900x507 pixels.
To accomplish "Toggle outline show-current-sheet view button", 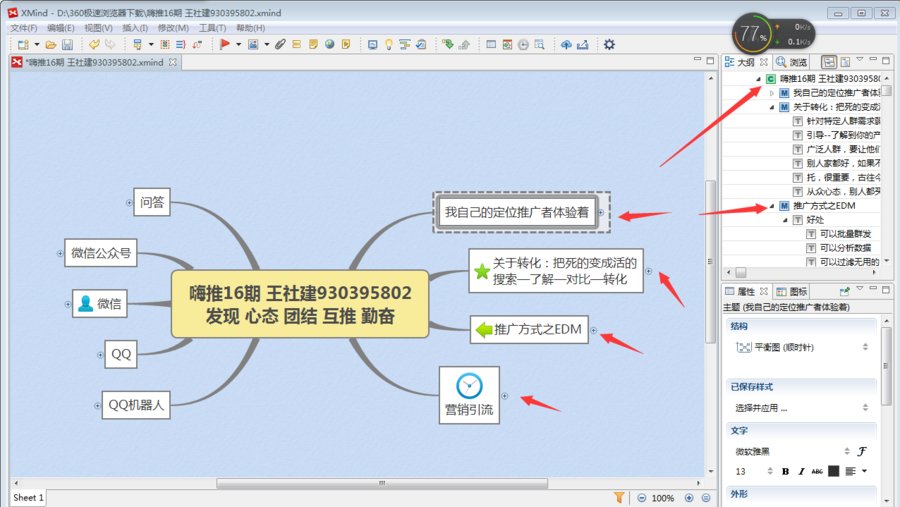I will point(829,61).
